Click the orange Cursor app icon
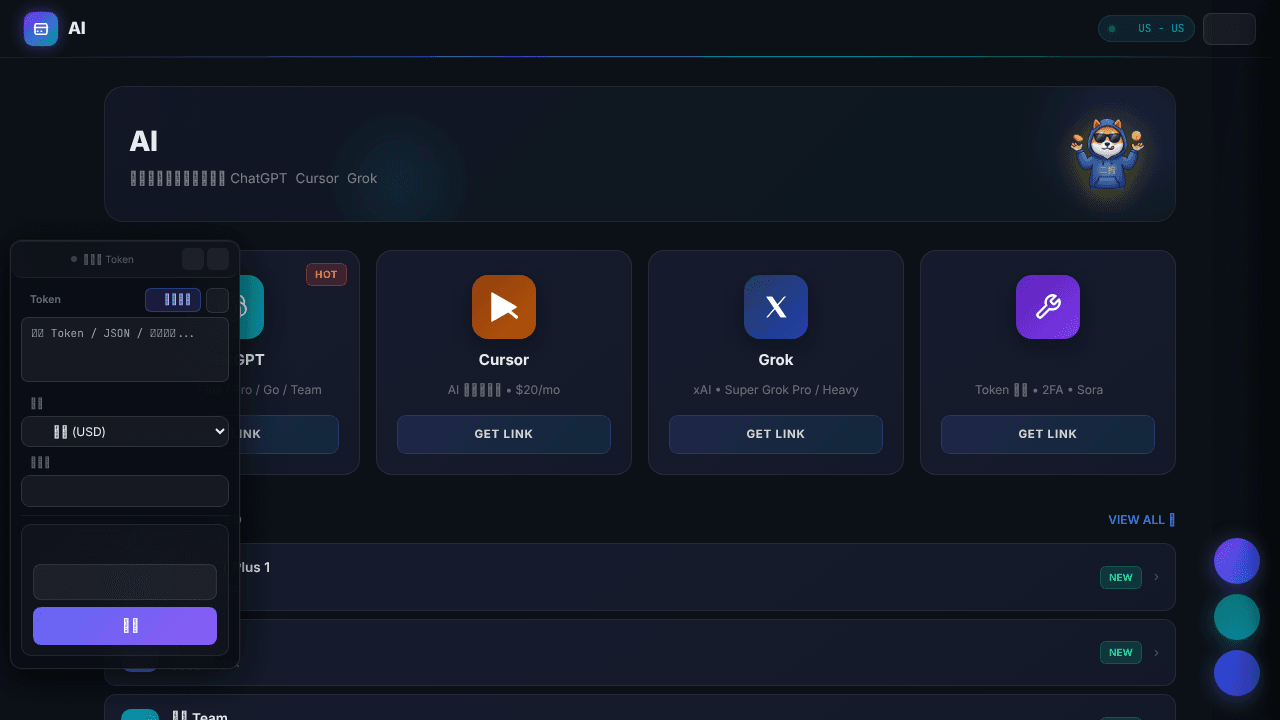 [504, 307]
